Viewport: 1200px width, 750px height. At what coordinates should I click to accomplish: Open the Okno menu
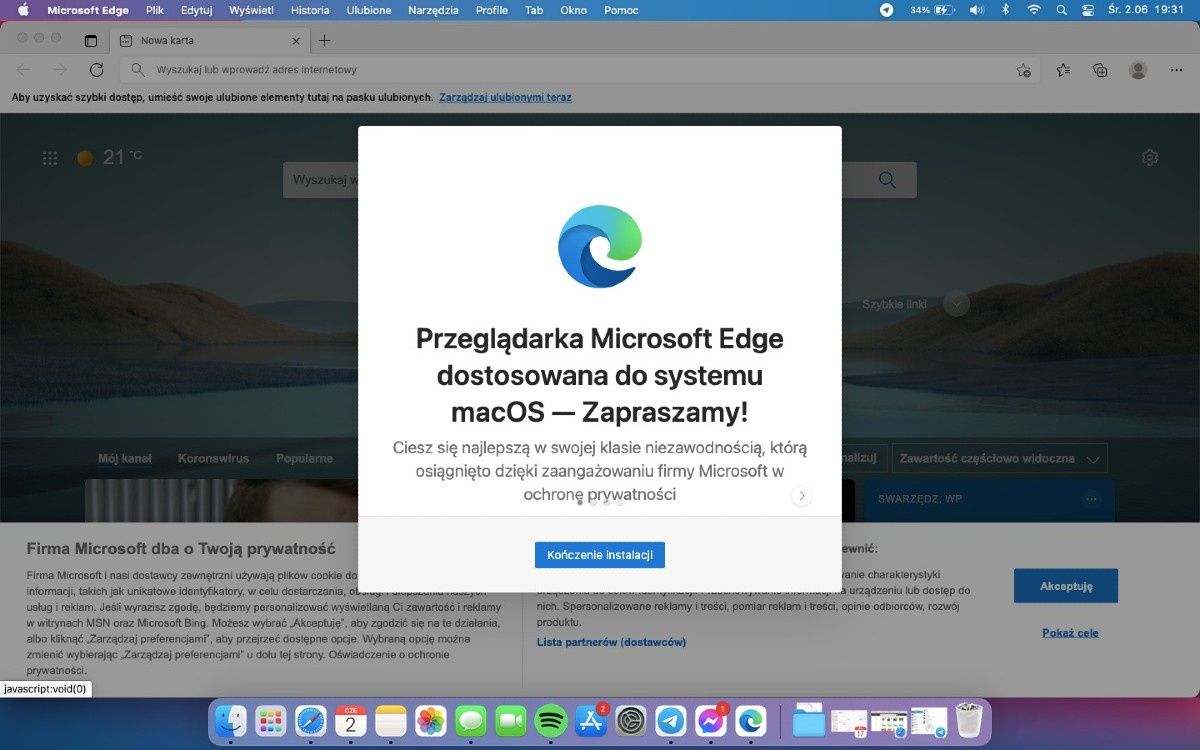coord(573,10)
